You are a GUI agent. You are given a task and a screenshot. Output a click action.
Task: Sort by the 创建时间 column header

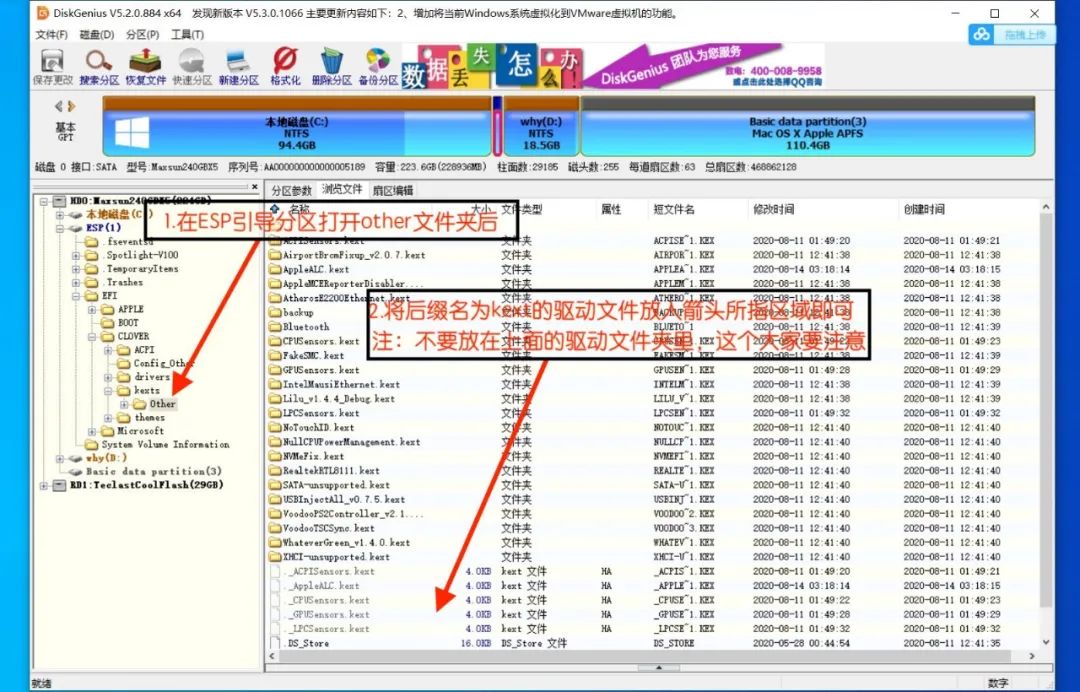[x=924, y=209]
